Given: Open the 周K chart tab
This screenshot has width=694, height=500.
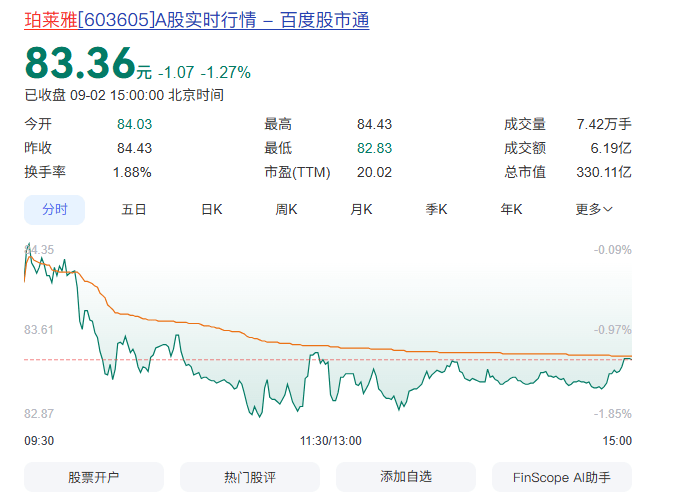Looking at the screenshot, I should (x=286, y=209).
